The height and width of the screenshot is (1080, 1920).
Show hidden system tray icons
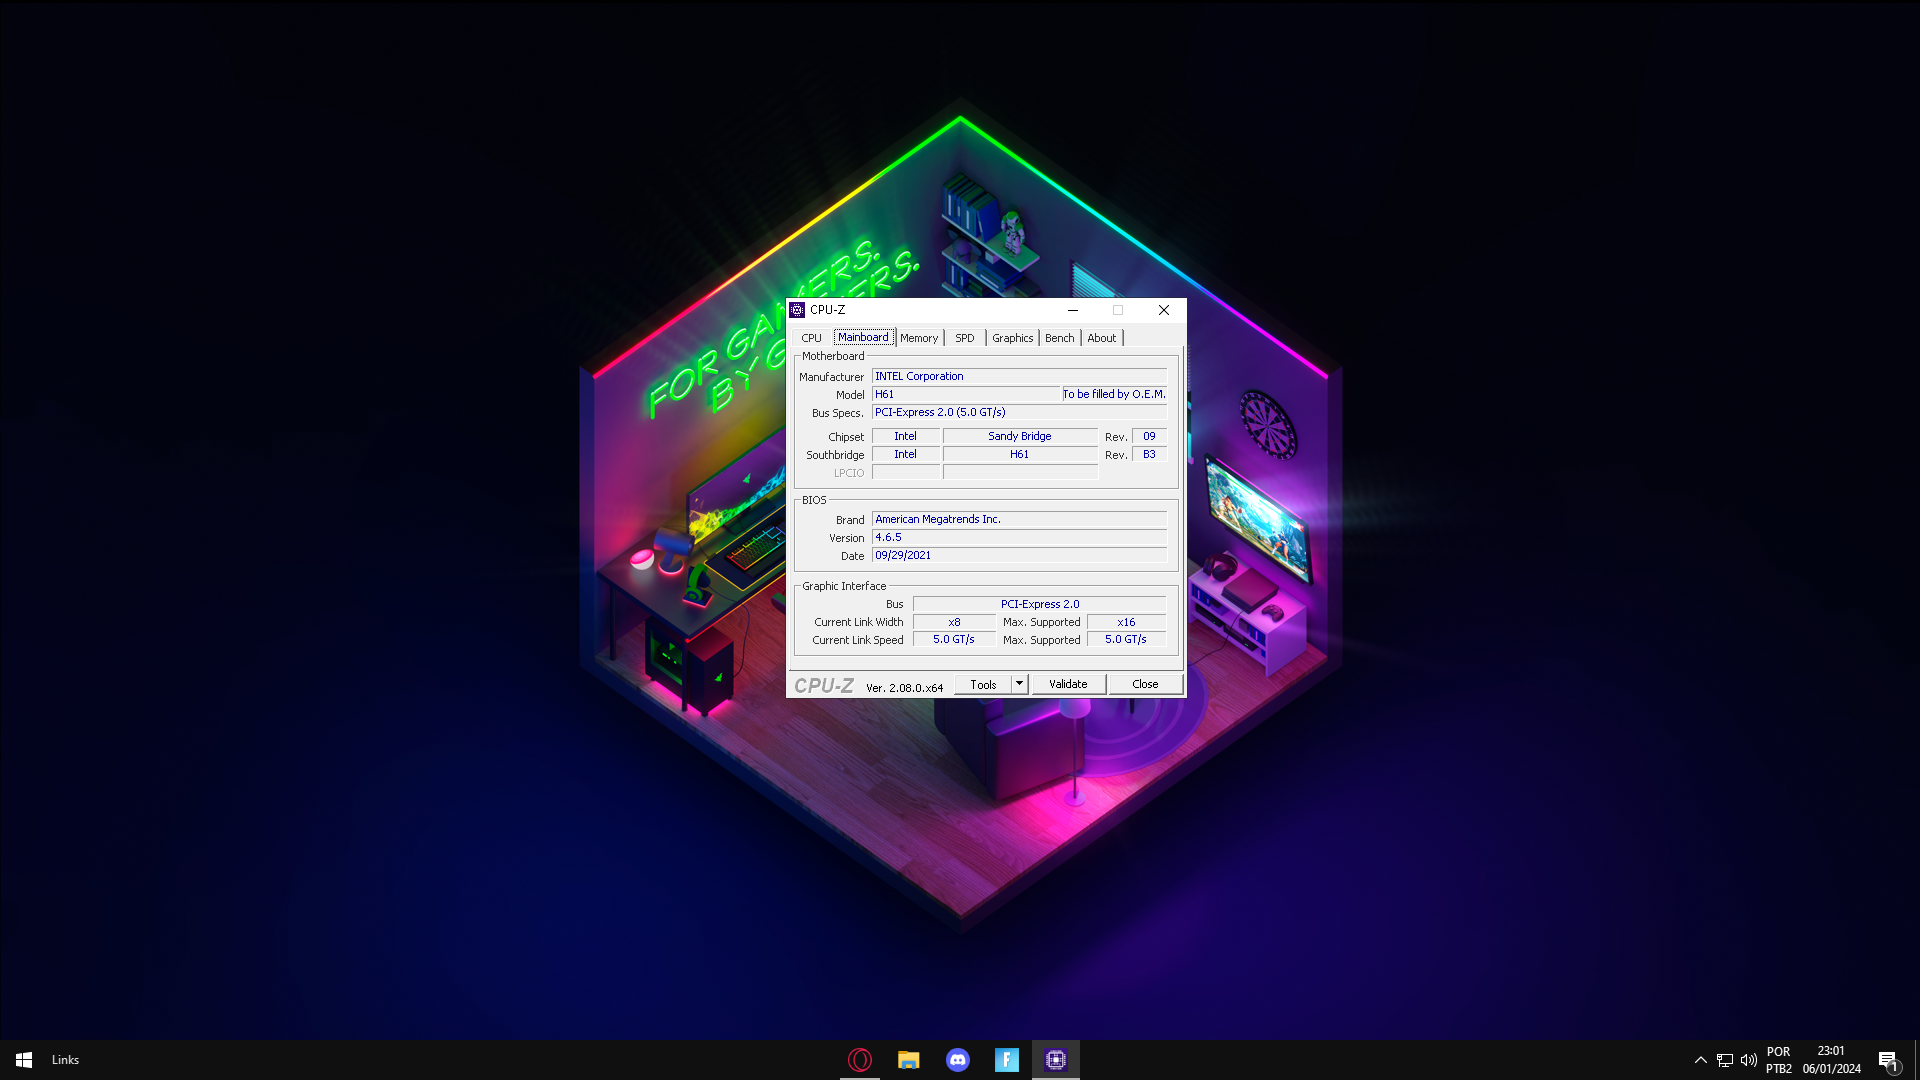(x=1700, y=1060)
